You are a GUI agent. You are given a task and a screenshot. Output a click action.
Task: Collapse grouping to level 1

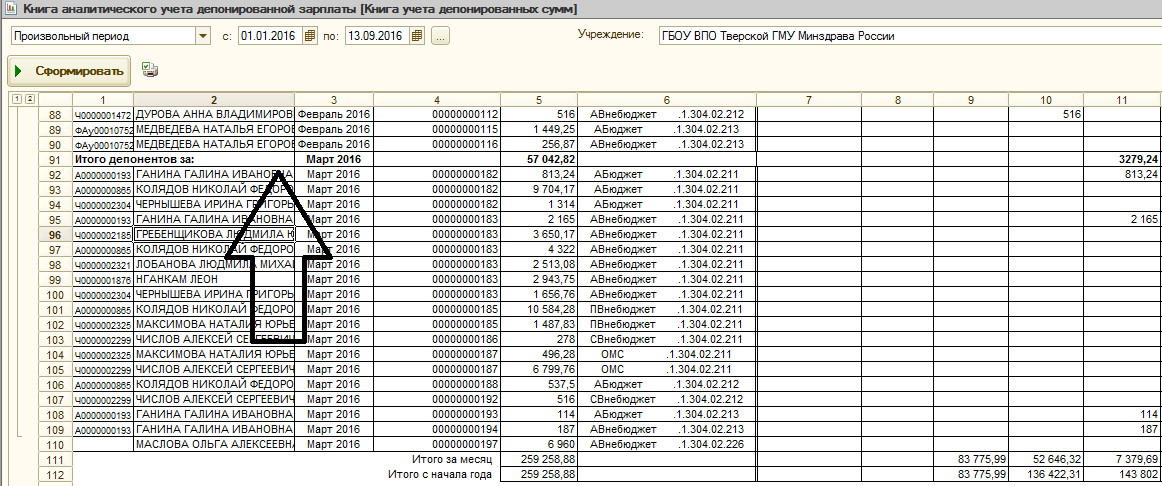pyautogui.click(x=15, y=99)
